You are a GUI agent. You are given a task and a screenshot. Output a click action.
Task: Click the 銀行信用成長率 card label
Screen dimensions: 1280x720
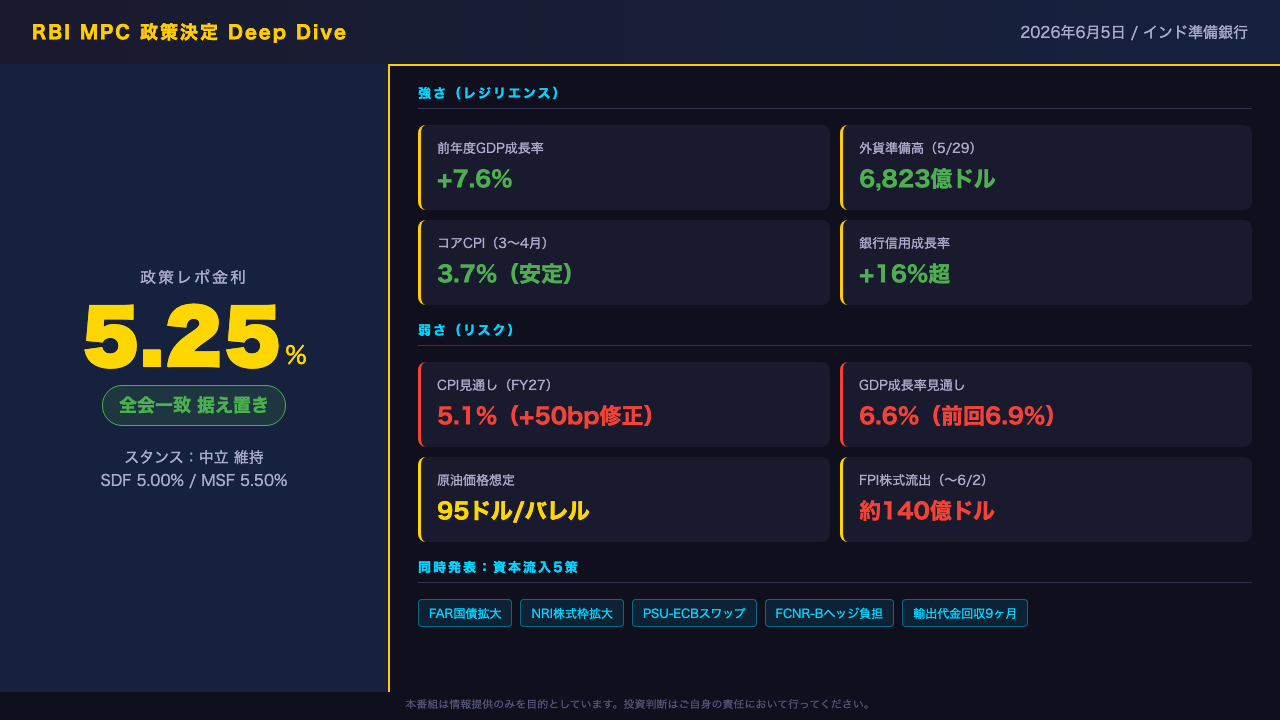click(904, 243)
